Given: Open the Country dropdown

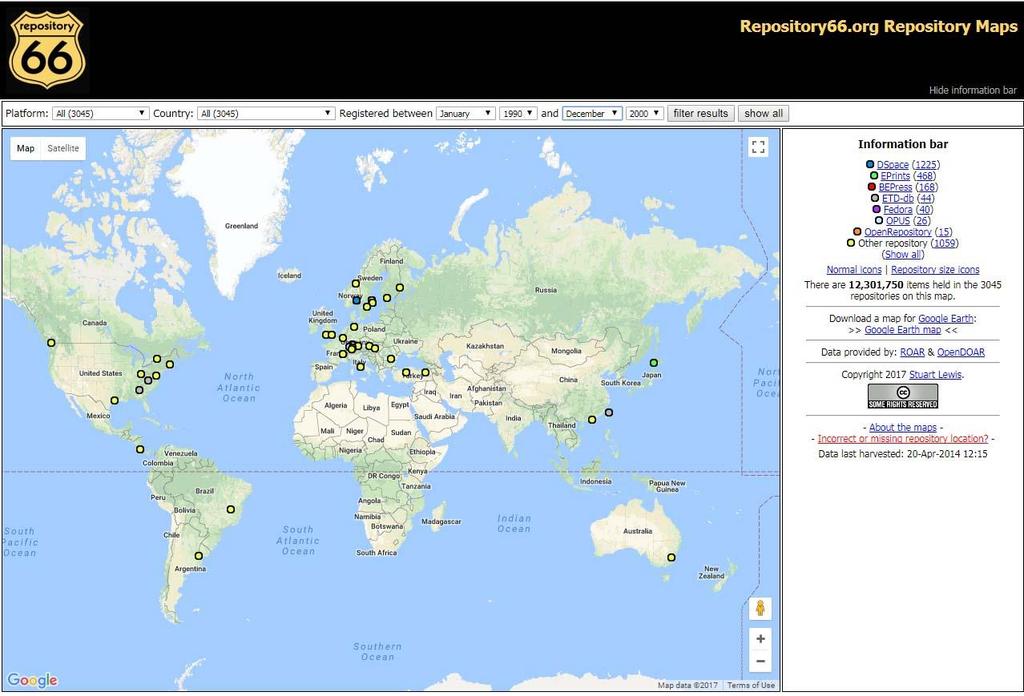Looking at the screenshot, I should click(x=266, y=114).
